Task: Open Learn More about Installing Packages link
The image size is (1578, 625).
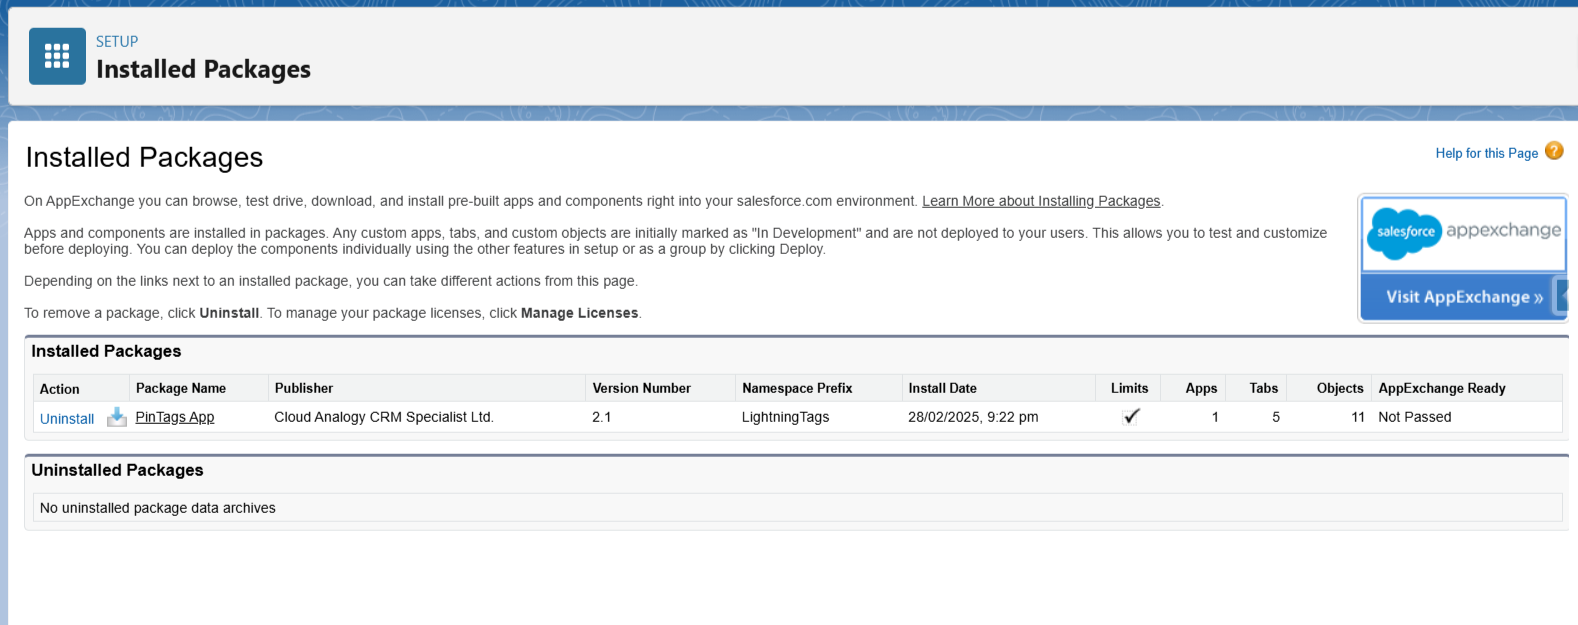Action: click(x=1040, y=201)
